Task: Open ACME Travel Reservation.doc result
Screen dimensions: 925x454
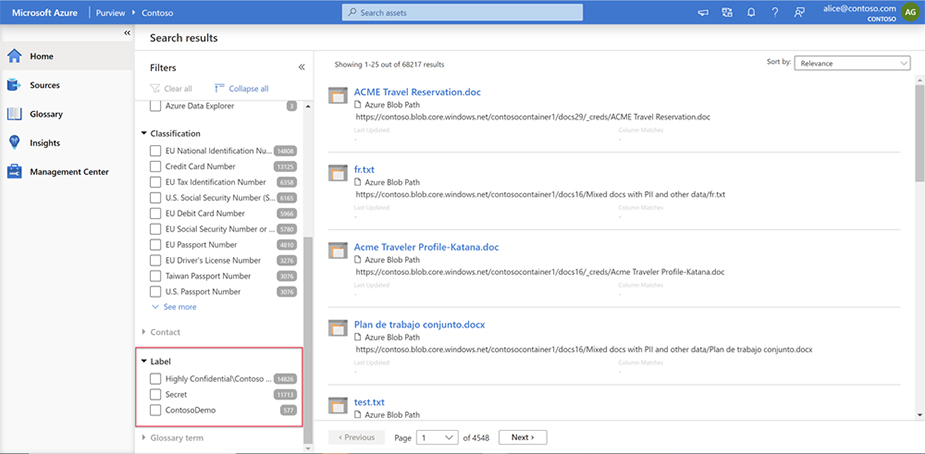Action: [x=418, y=92]
